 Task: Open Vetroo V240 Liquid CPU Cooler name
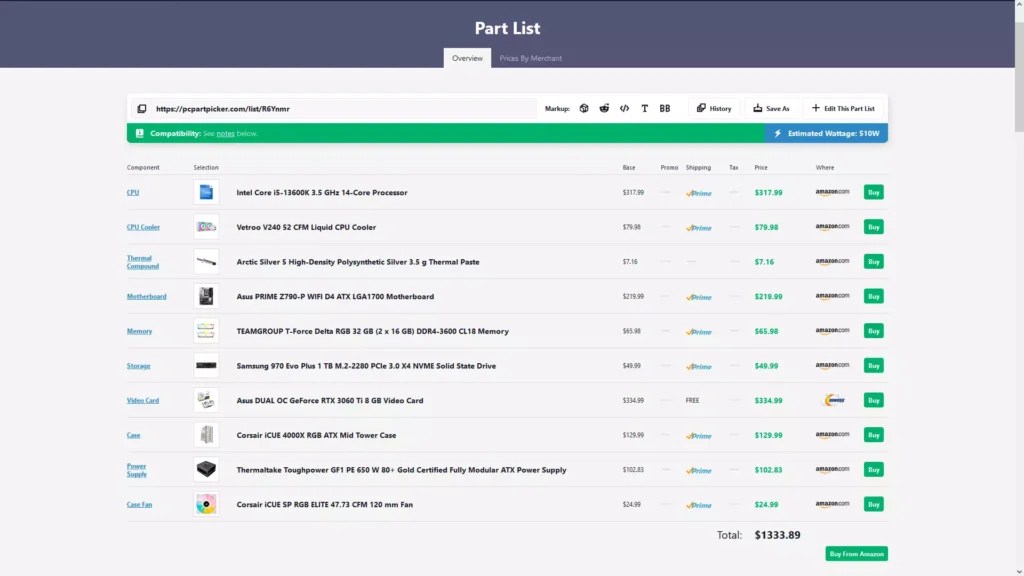click(306, 227)
